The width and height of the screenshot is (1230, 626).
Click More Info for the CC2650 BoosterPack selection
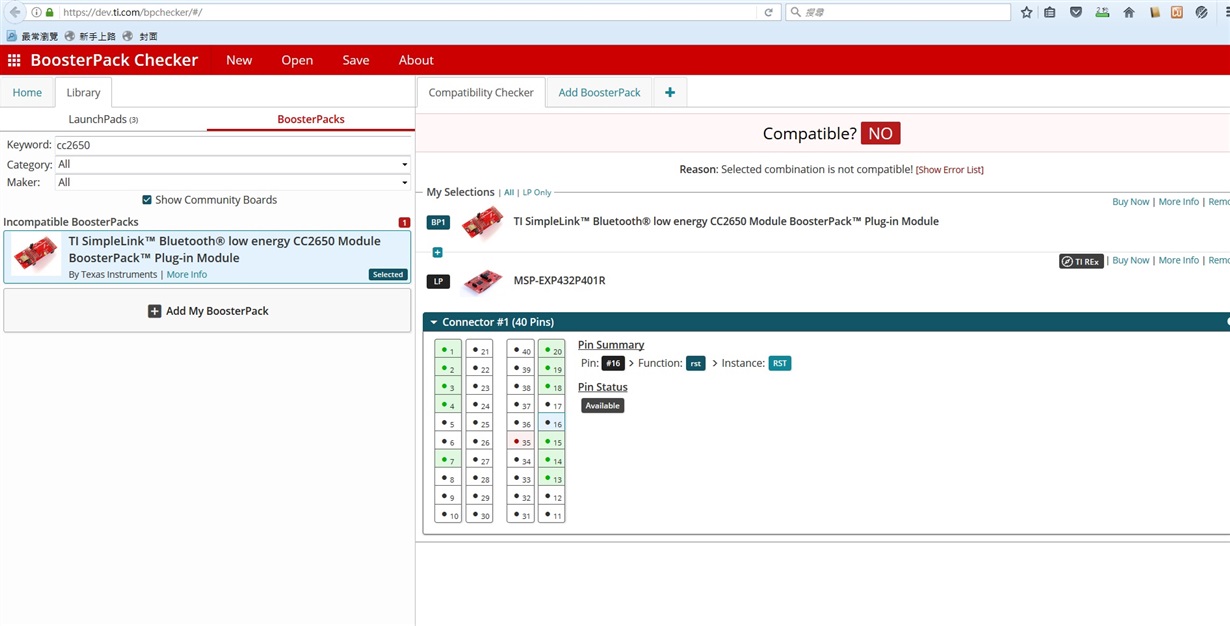(x=1179, y=202)
